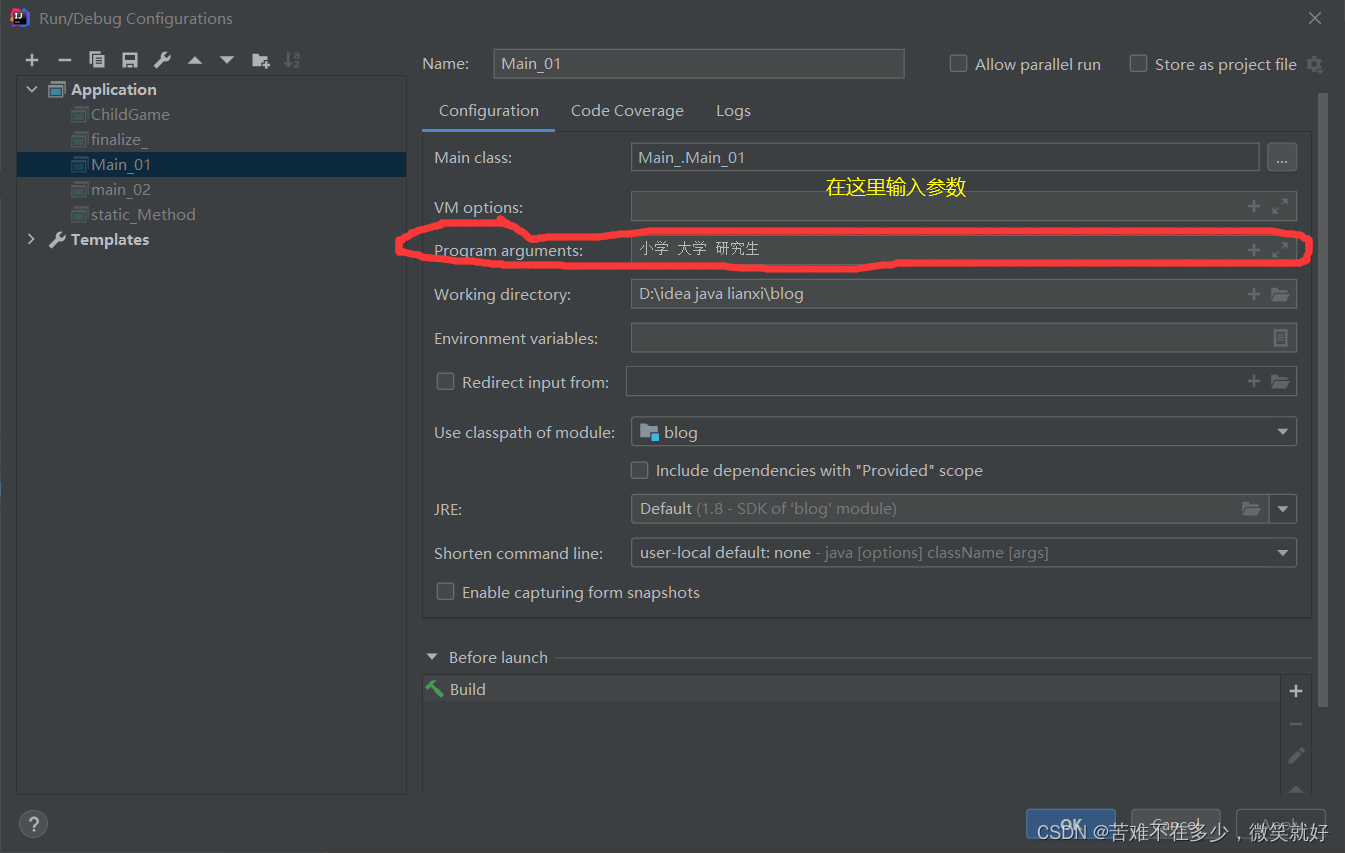Confirm settings with OK
Image resolution: width=1345 pixels, height=853 pixels.
pos(1071,823)
